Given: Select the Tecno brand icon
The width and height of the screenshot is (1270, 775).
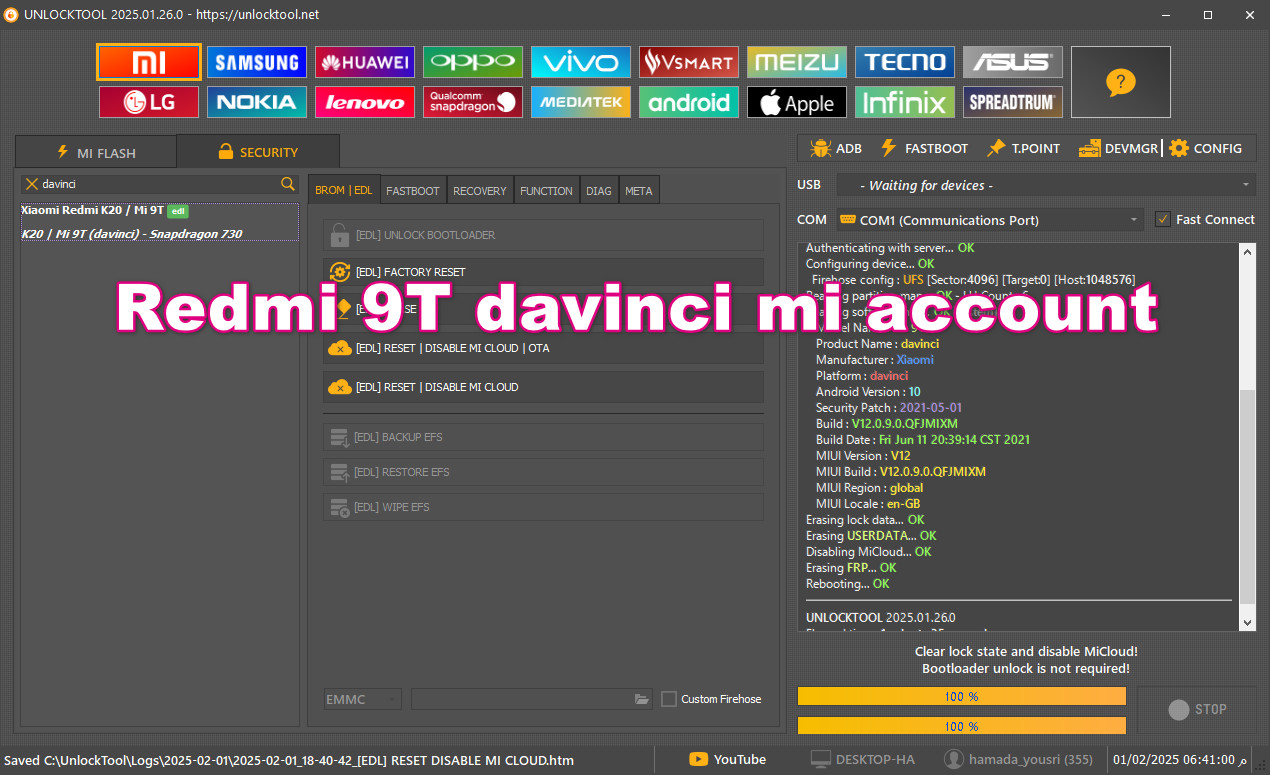Looking at the screenshot, I should 905,62.
